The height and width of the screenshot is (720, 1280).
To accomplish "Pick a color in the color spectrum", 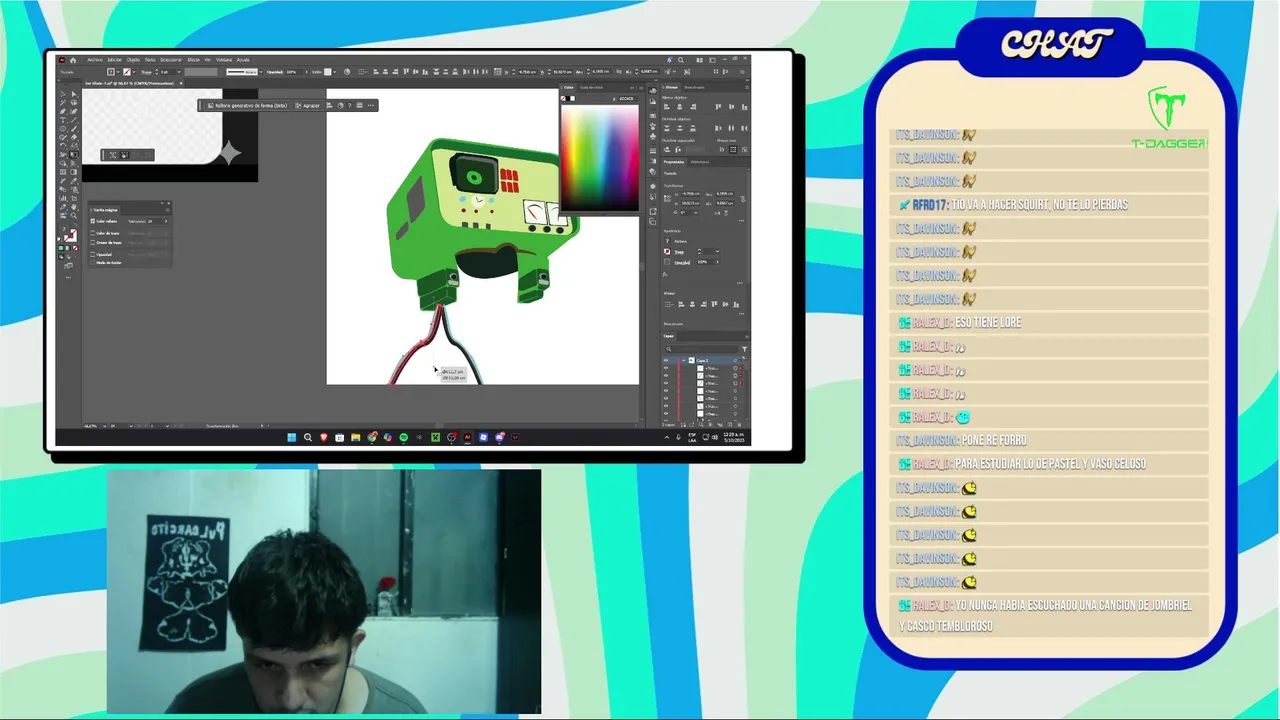I will point(600,158).
